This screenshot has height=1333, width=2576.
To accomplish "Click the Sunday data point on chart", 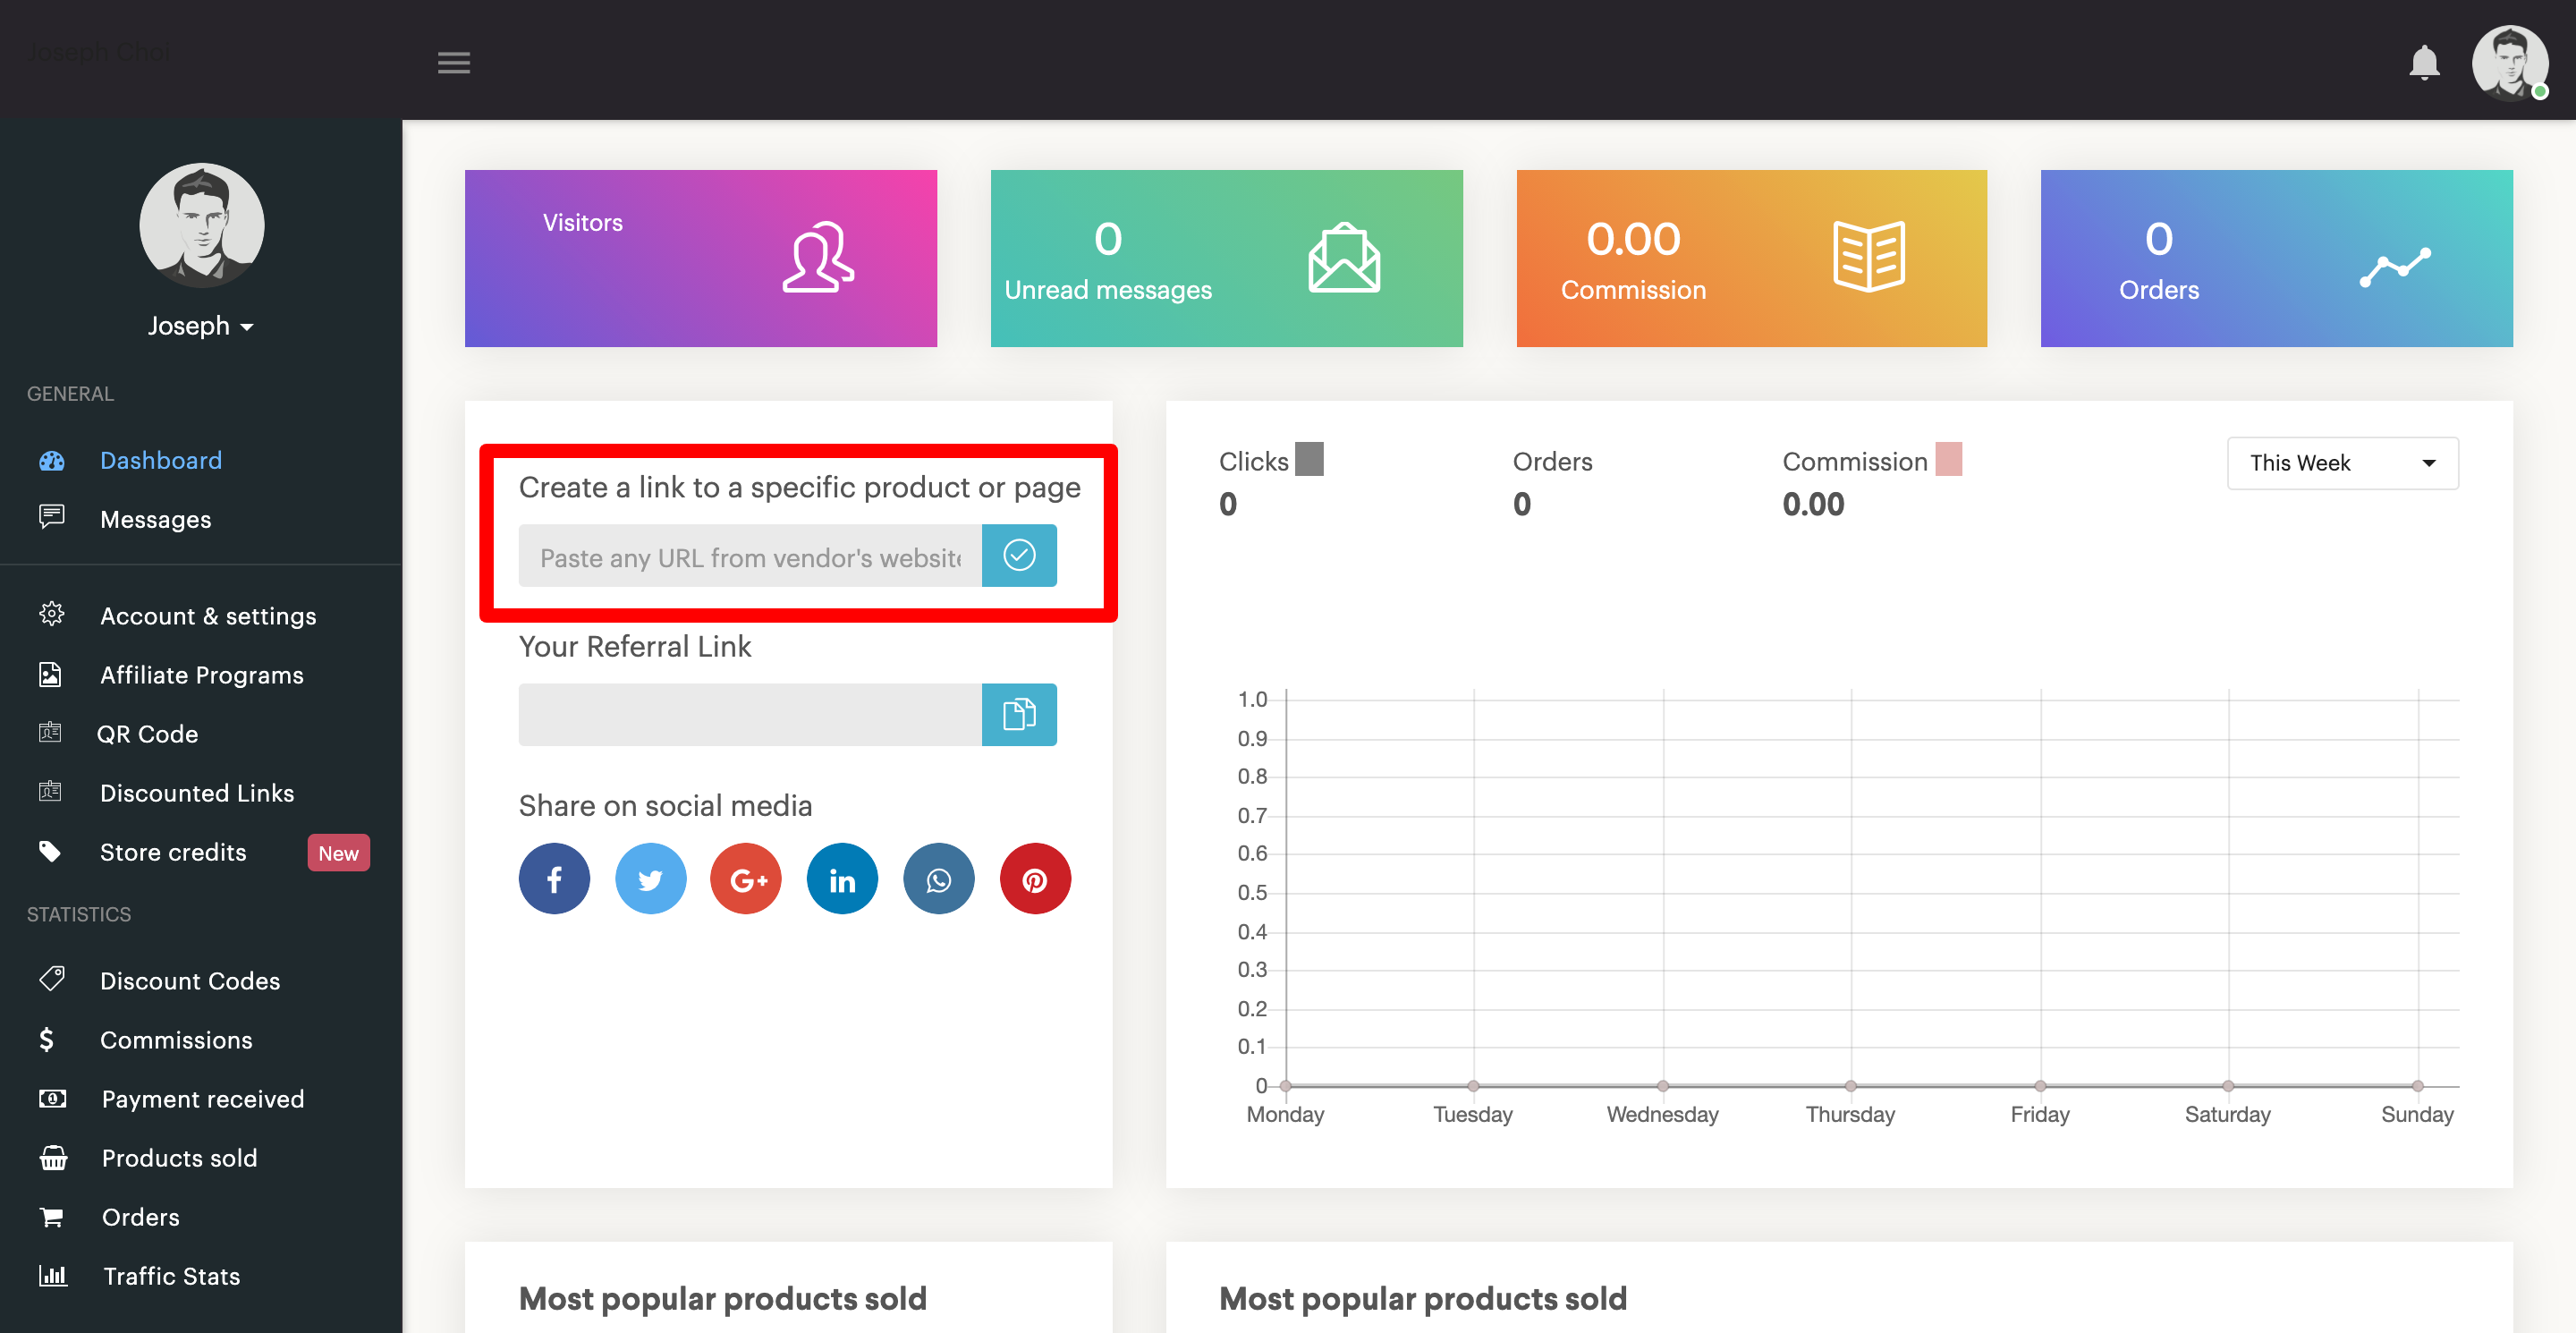I will coord(2417,1086).
